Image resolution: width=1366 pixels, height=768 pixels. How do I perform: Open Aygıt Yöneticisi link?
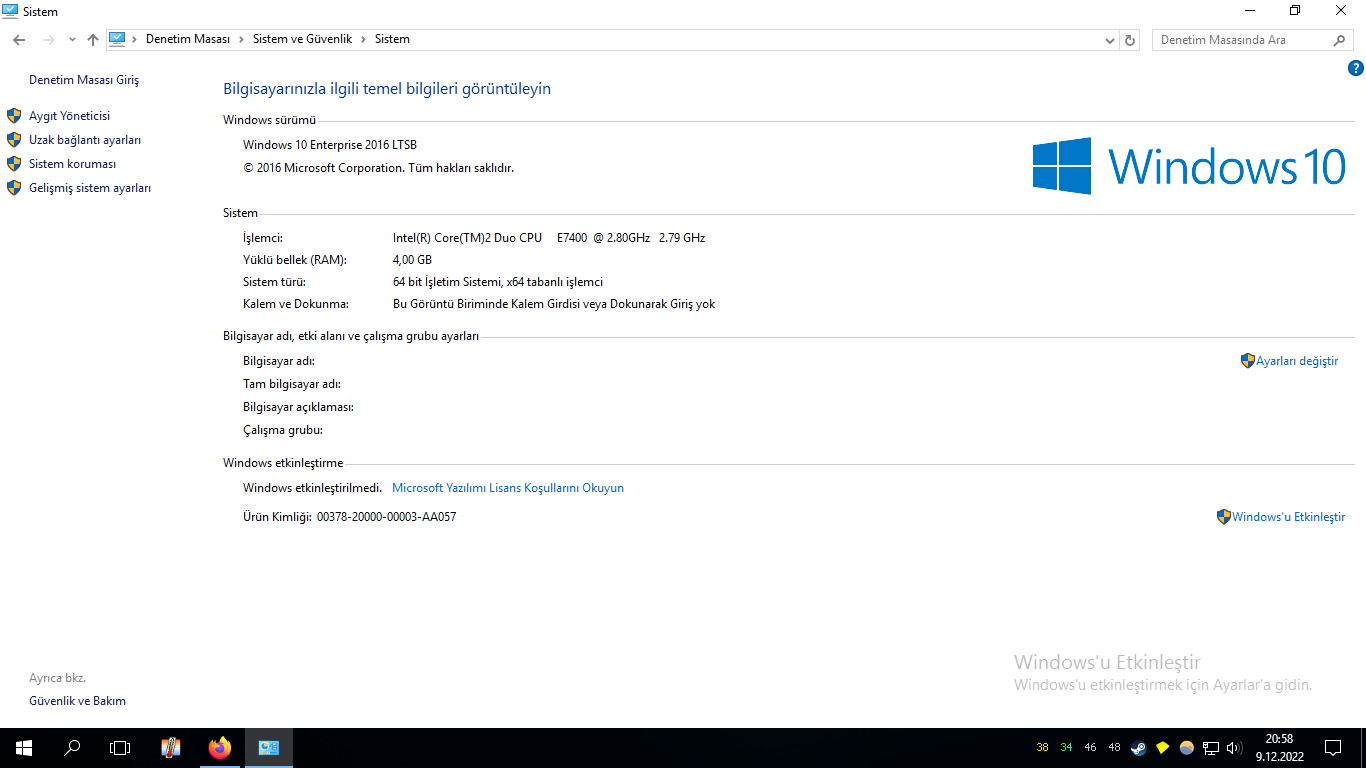coord(70,116)
